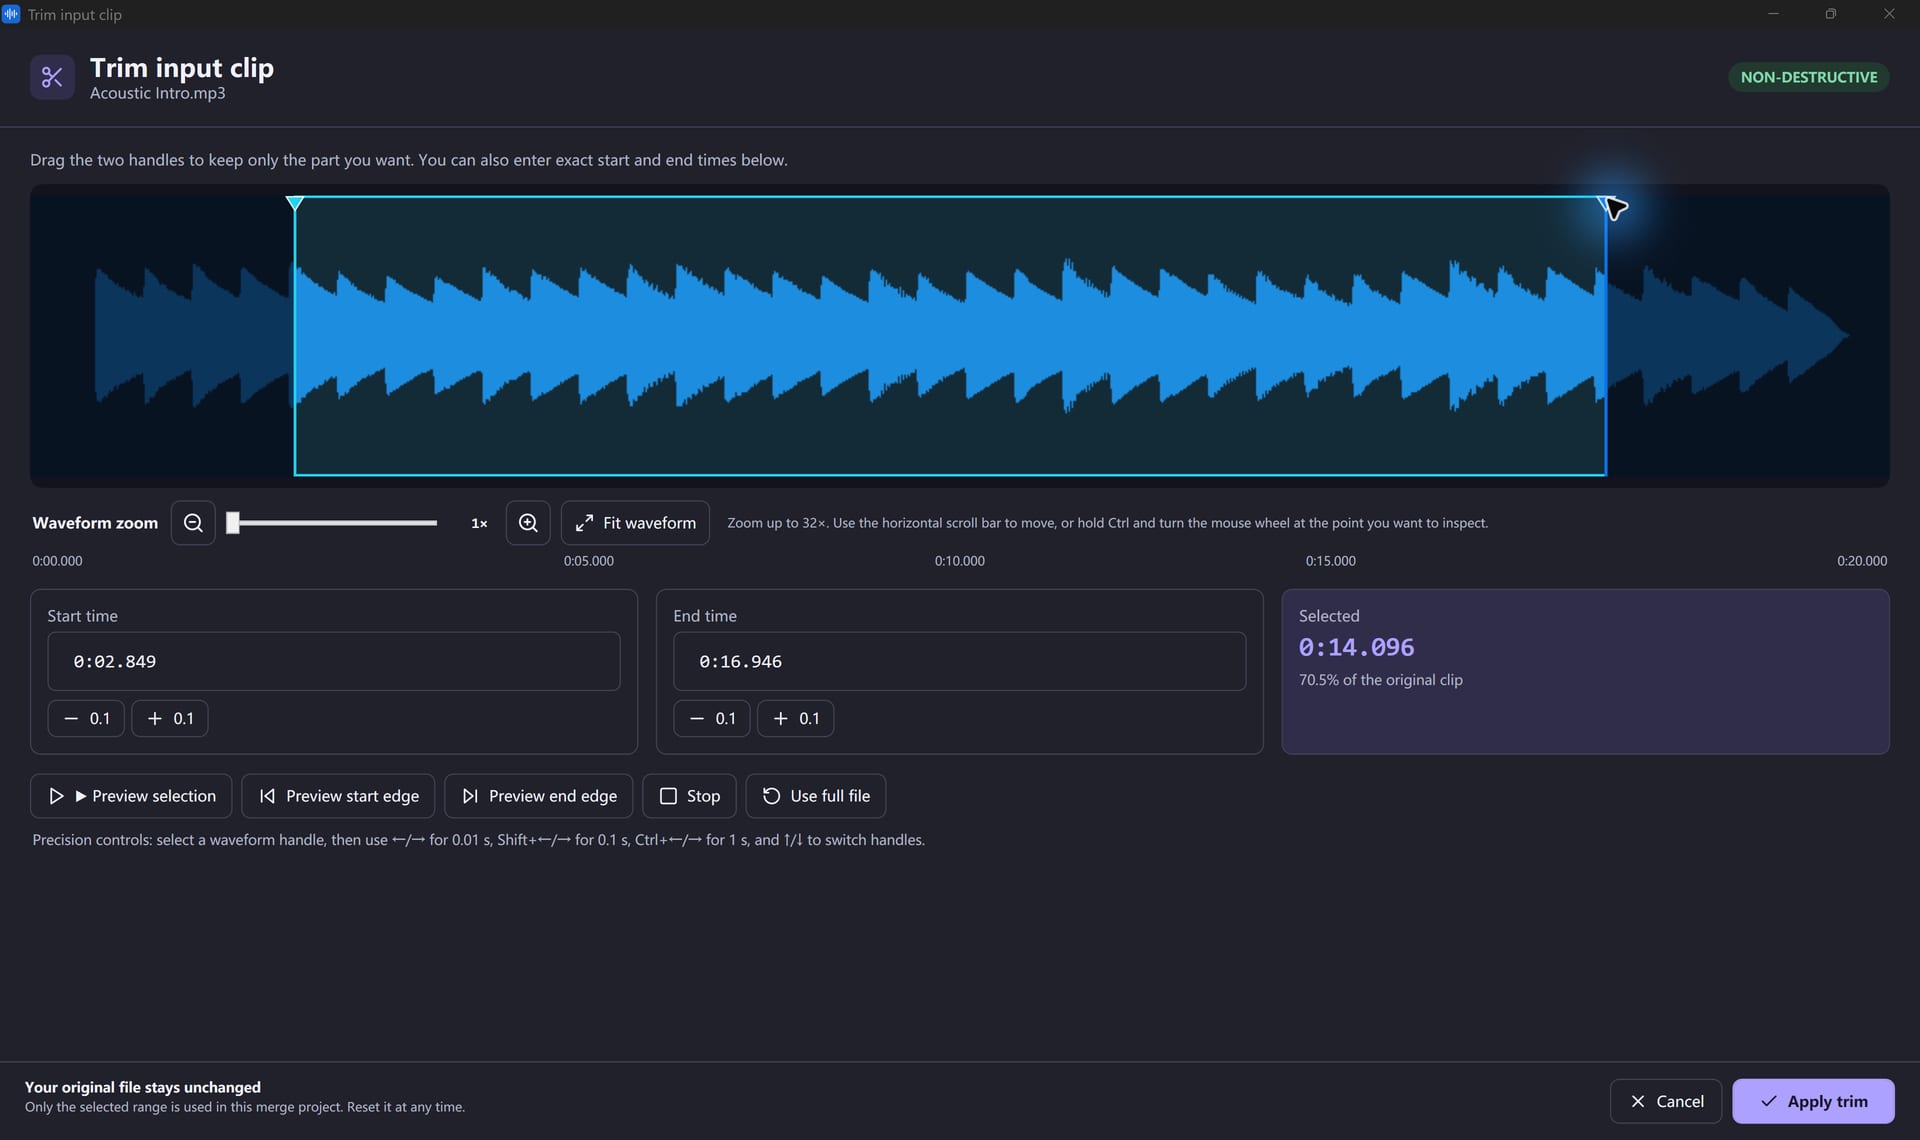Click the waveform zoom slider thumb
1920x1140 pixels.
click(233, 523)
